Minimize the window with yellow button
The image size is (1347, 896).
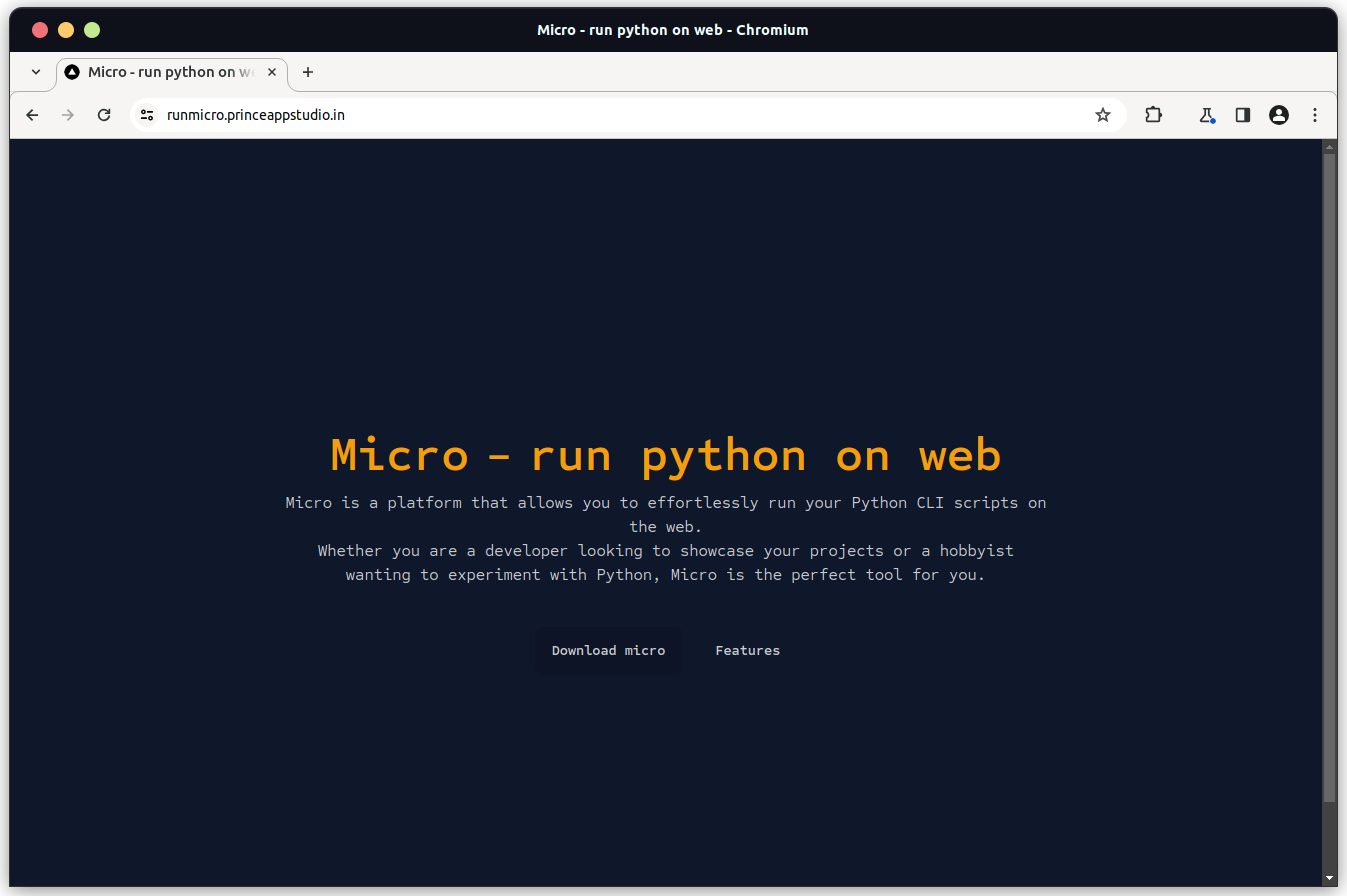click(x=66, y=30)
